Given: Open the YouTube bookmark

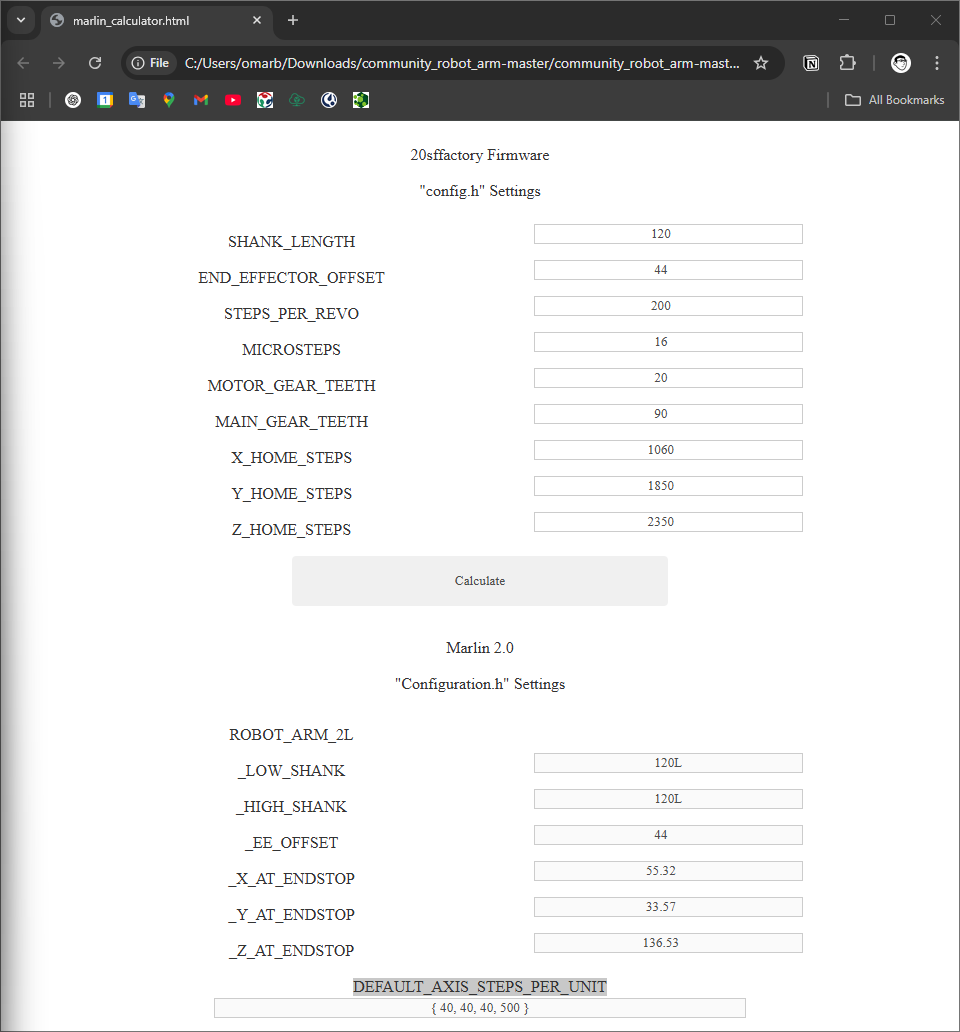Looking at the screenshot, I should coord(233,100).
